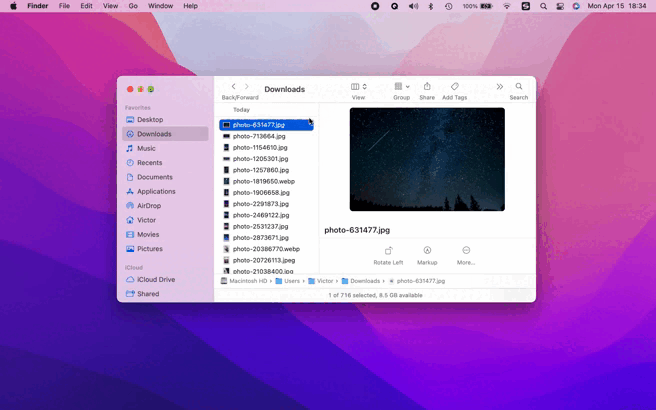This screenshot has width=656, height=410.
Task: Open Desktop in the sidebar
Action: pos(165,120)
